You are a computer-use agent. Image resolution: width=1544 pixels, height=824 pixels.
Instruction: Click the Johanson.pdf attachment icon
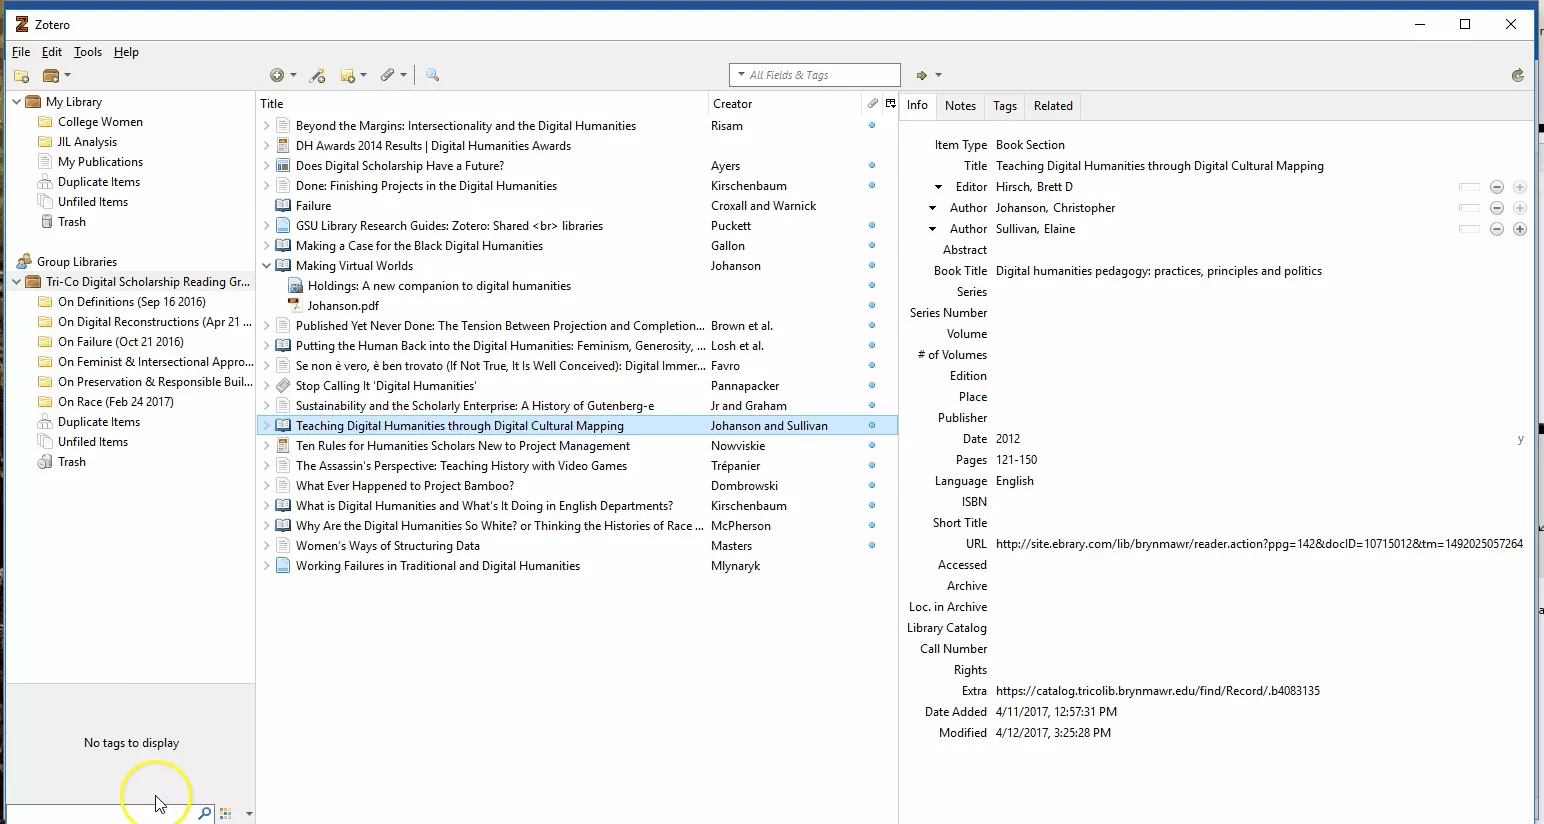(294, 306)
